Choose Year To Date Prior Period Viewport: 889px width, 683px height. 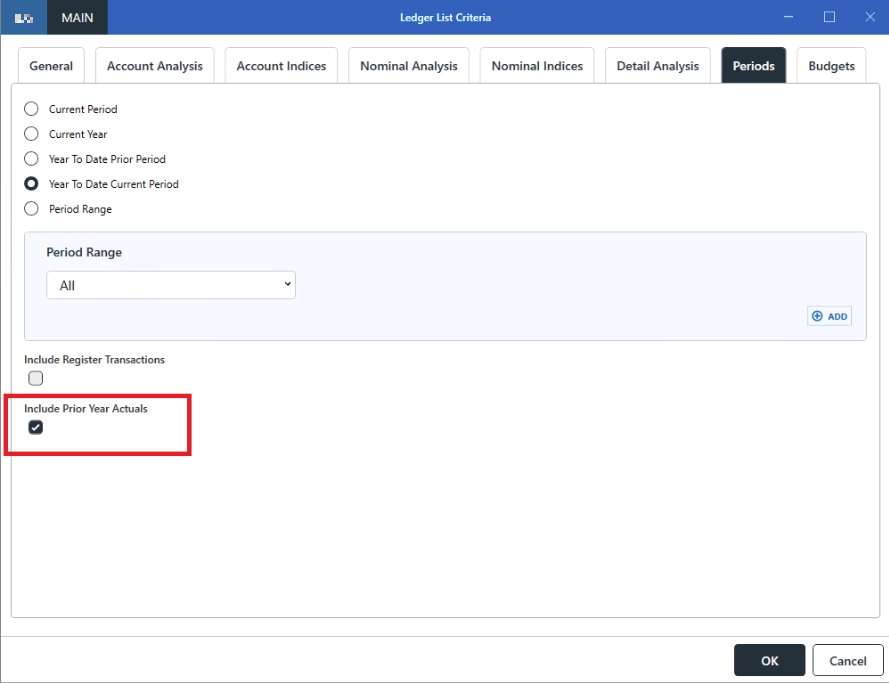pyautogui.click(x=32, y=159)
